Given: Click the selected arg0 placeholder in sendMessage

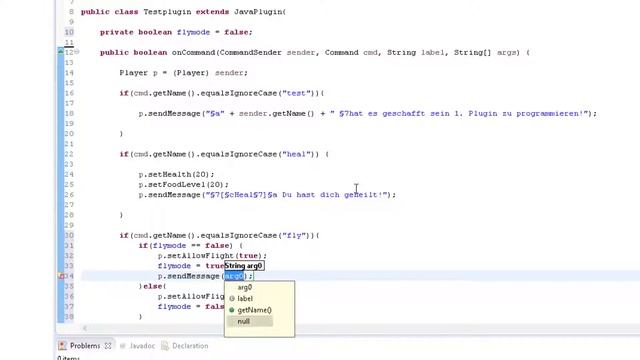Looking at the screenshot, I should tap(234, 276).
